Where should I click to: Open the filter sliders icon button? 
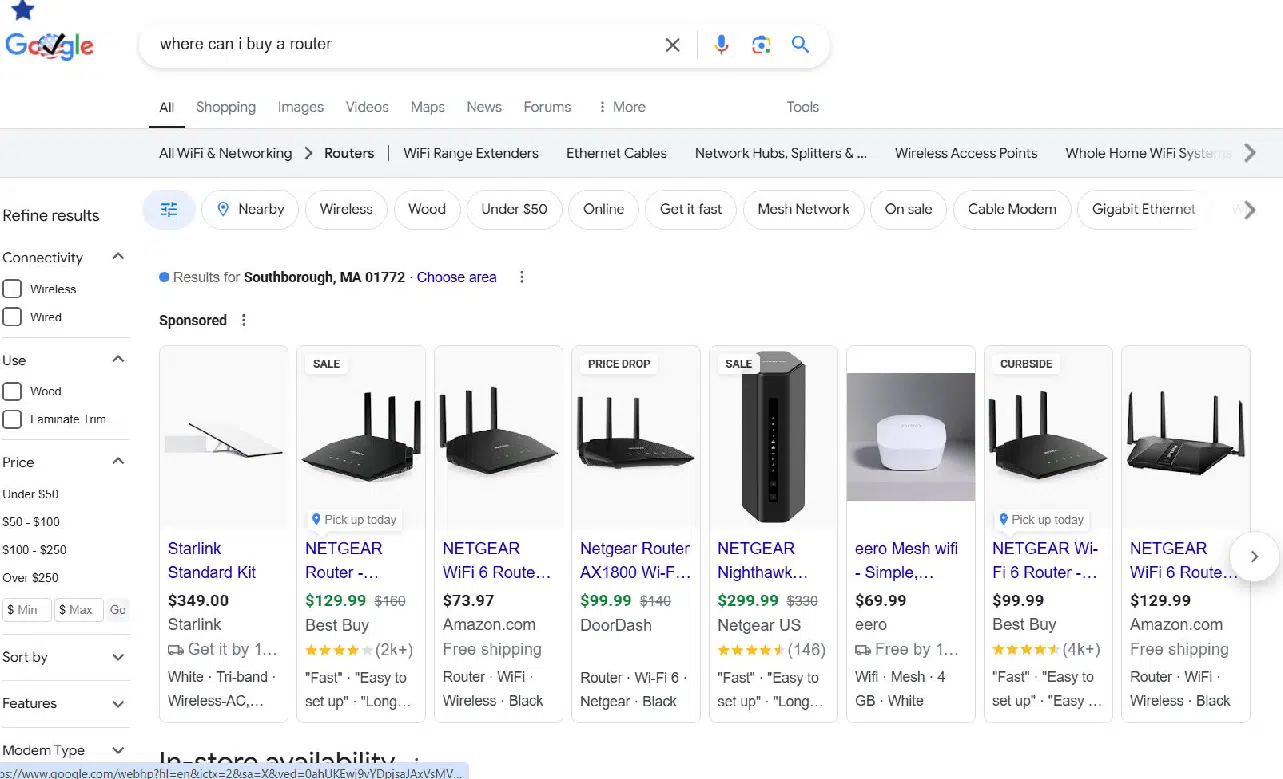[169, 209]
